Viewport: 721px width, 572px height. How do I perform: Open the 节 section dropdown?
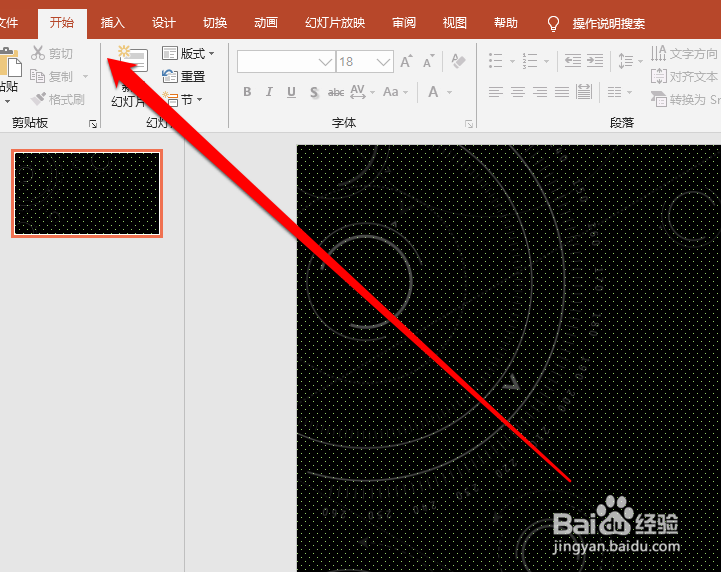tap(183, 99)
